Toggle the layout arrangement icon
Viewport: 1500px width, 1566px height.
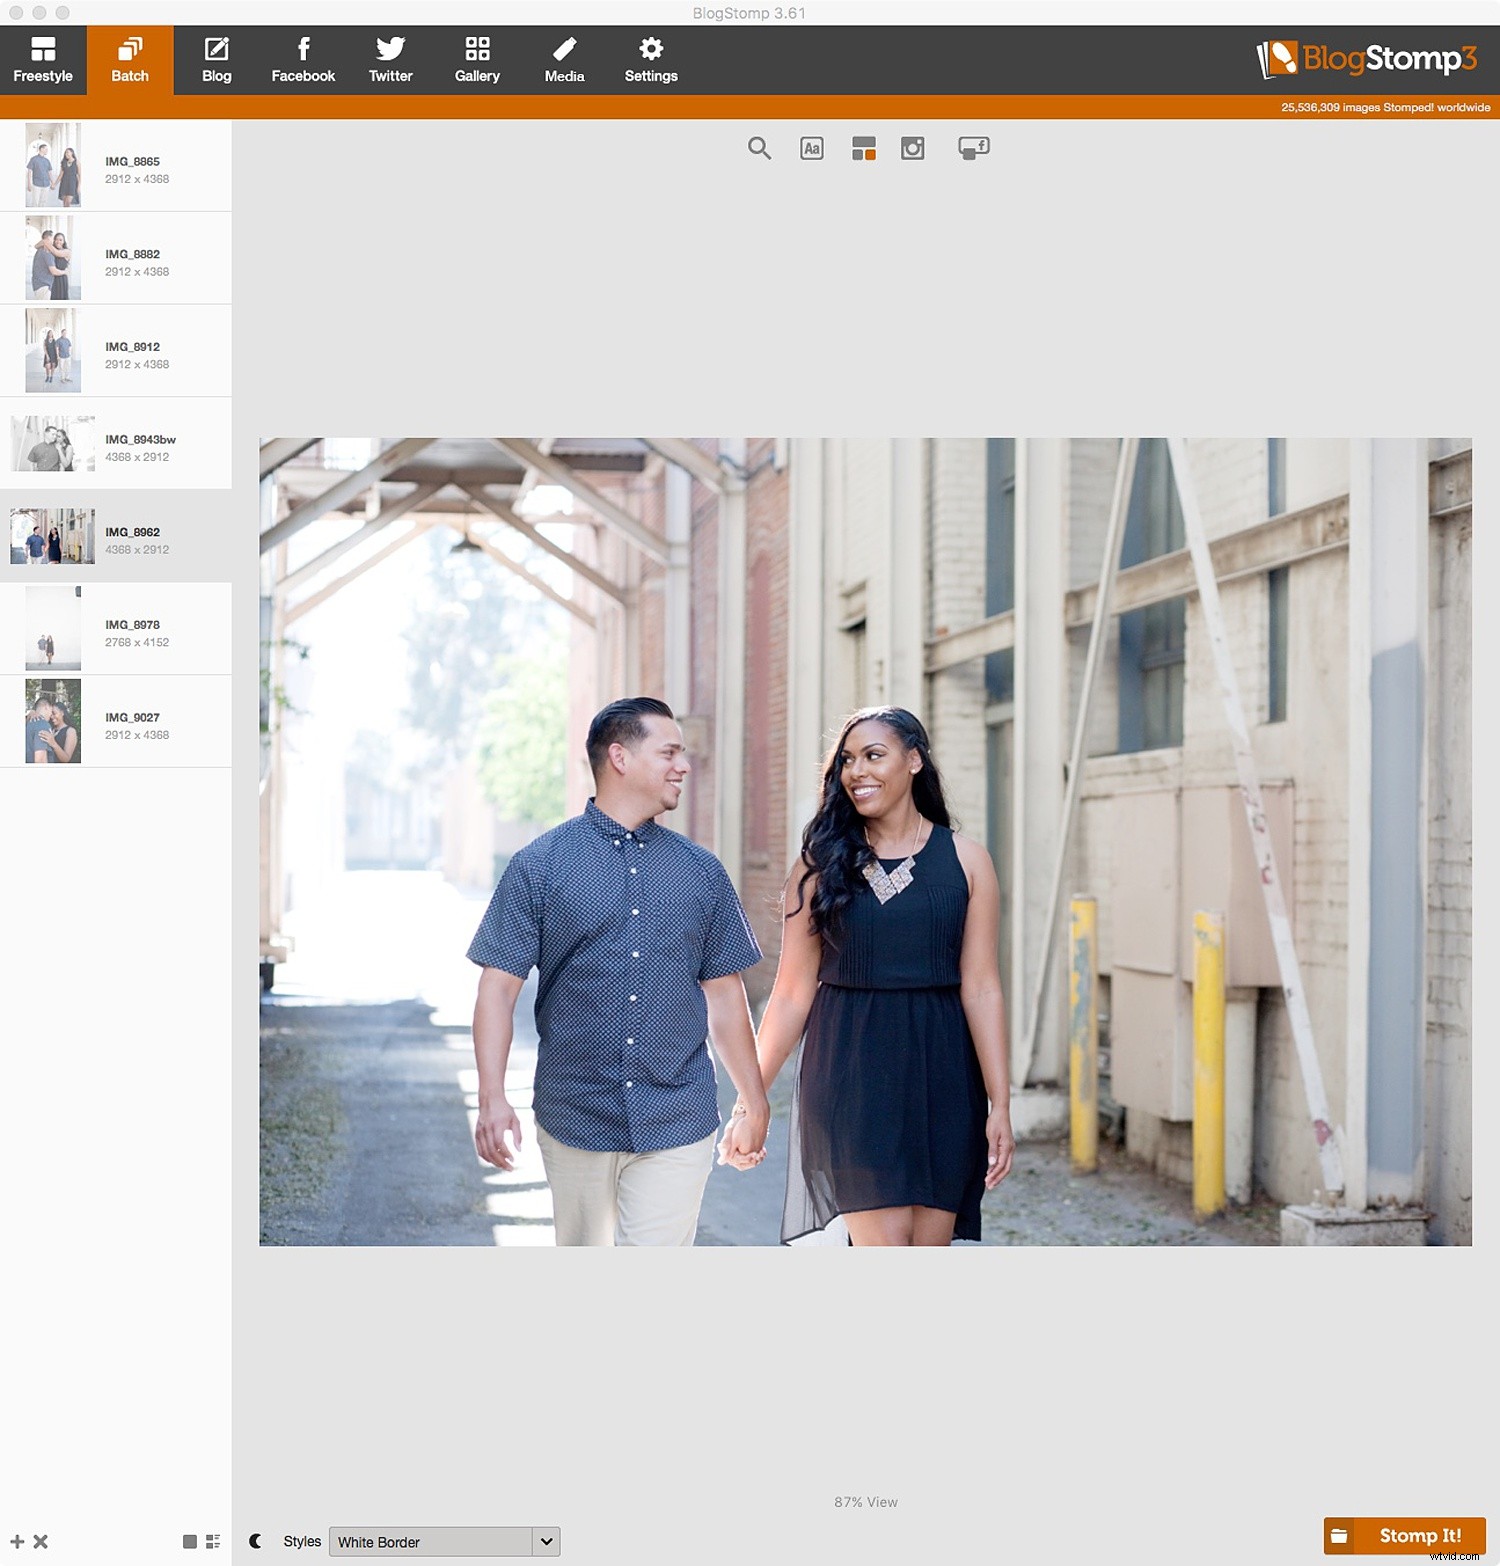[x=864, y=148]
